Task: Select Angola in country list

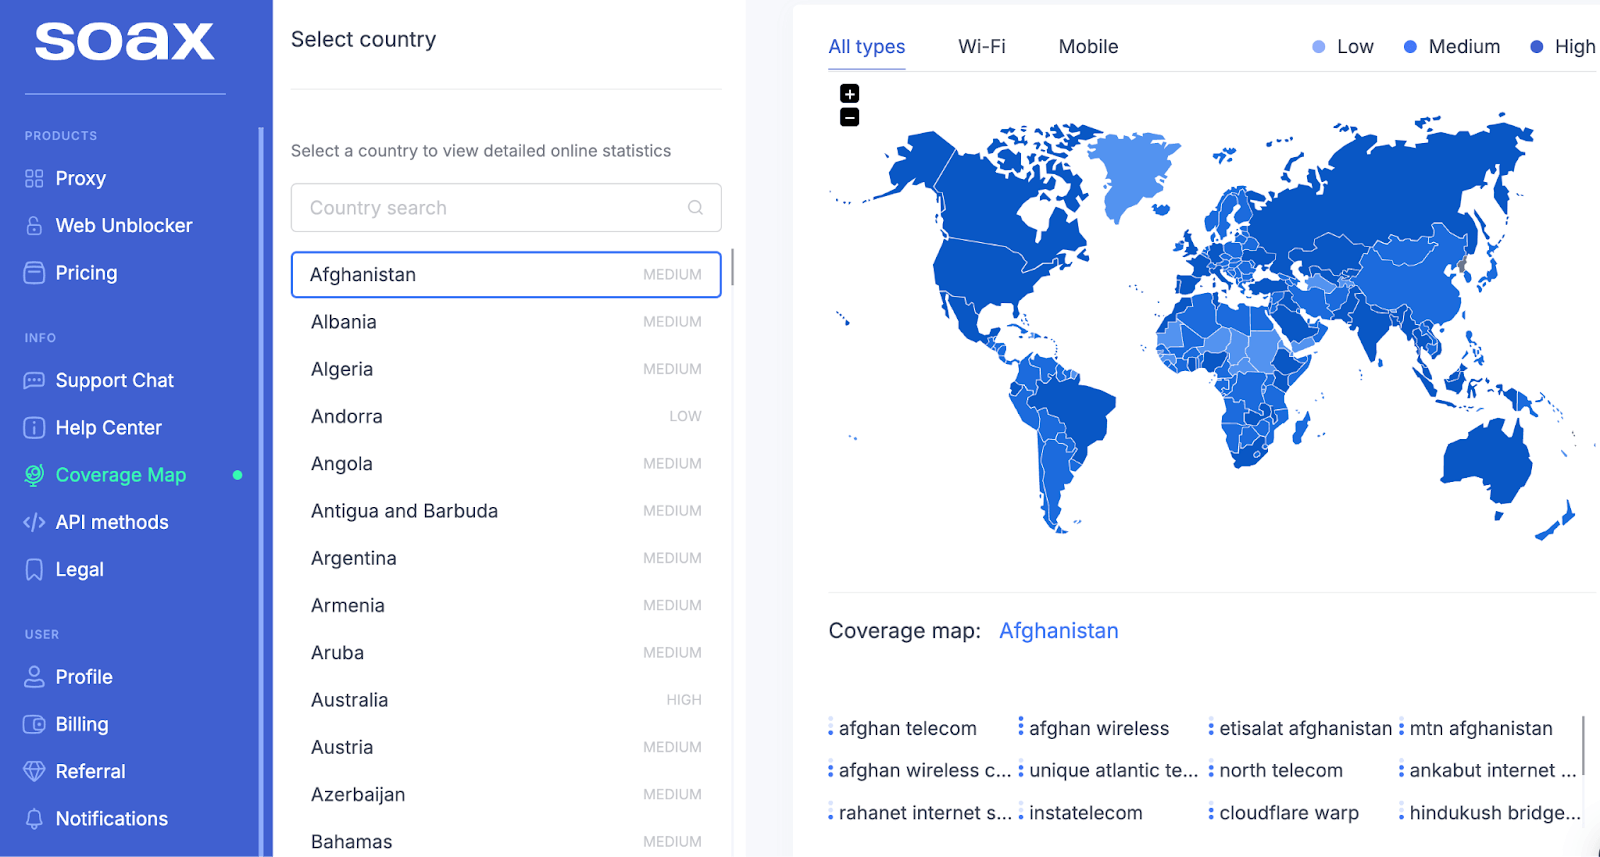Action: point(506,464)
